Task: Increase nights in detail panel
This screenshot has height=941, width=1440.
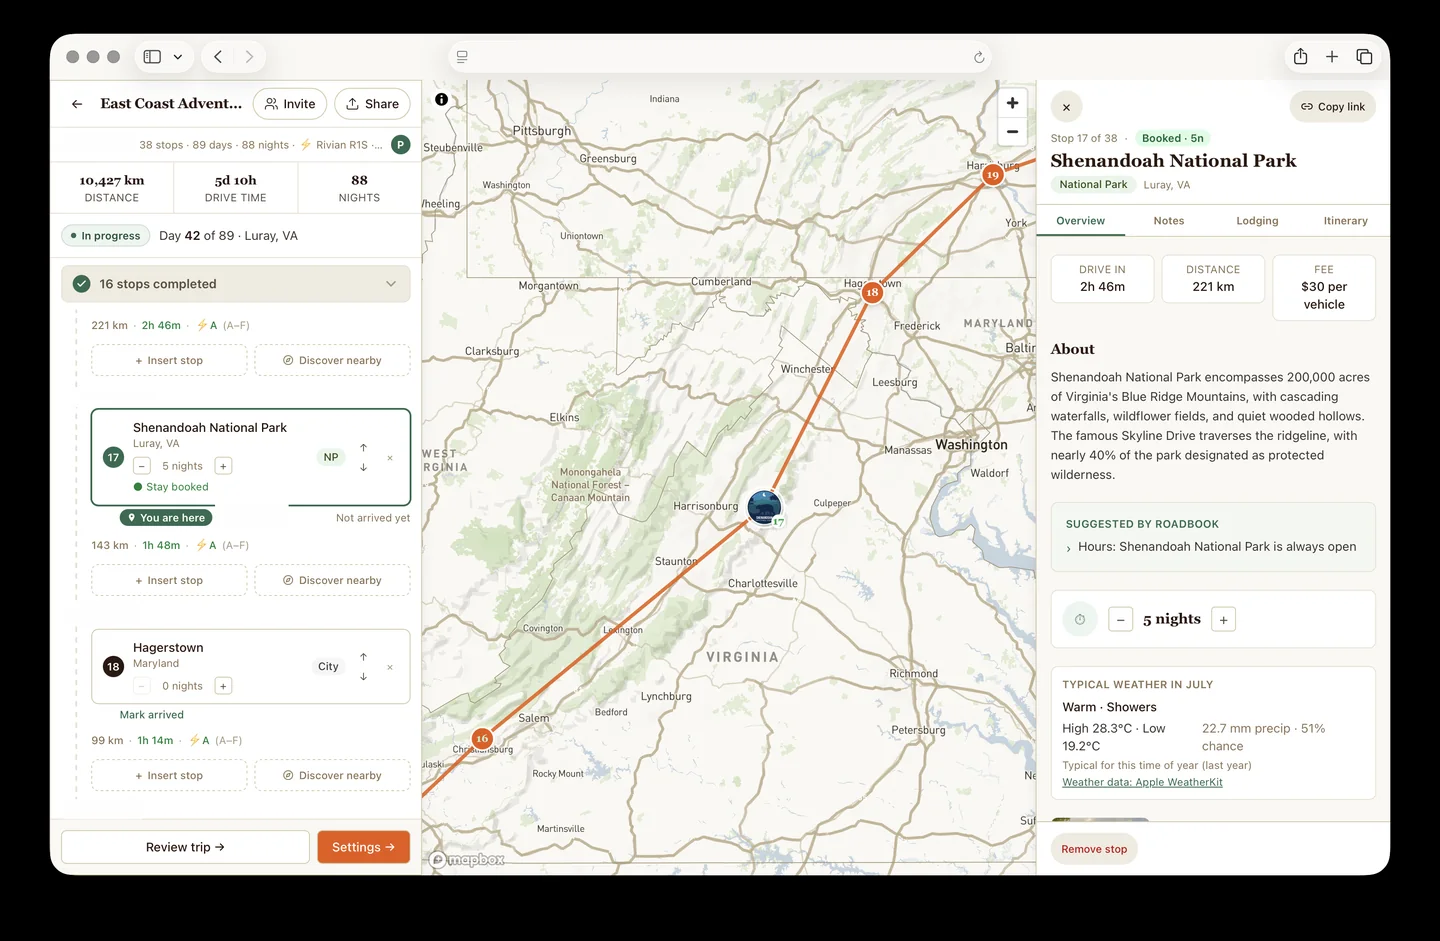Action: [1223, 620]
